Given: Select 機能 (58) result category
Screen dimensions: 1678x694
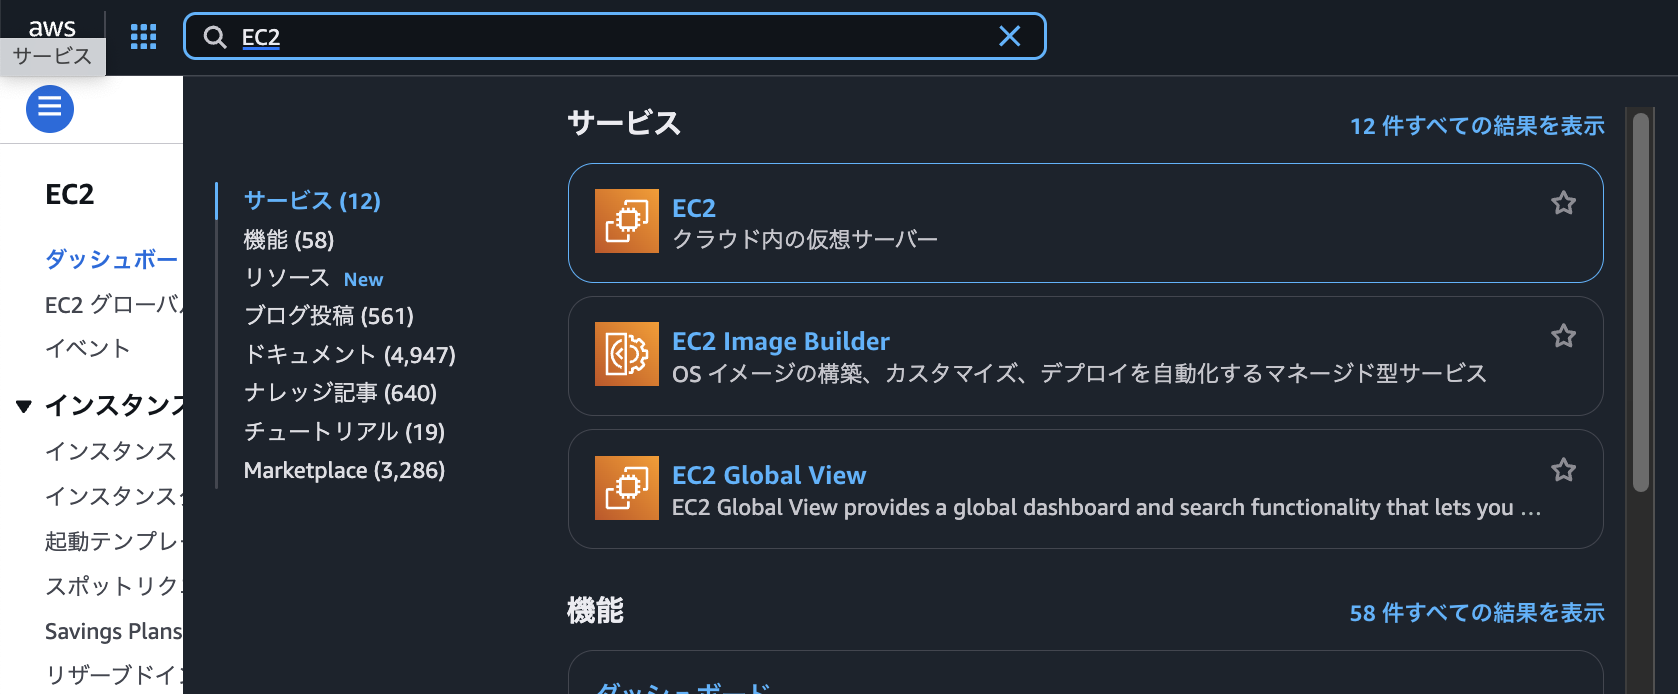Looking at the screenshot, I should click(x=289, y=240).
